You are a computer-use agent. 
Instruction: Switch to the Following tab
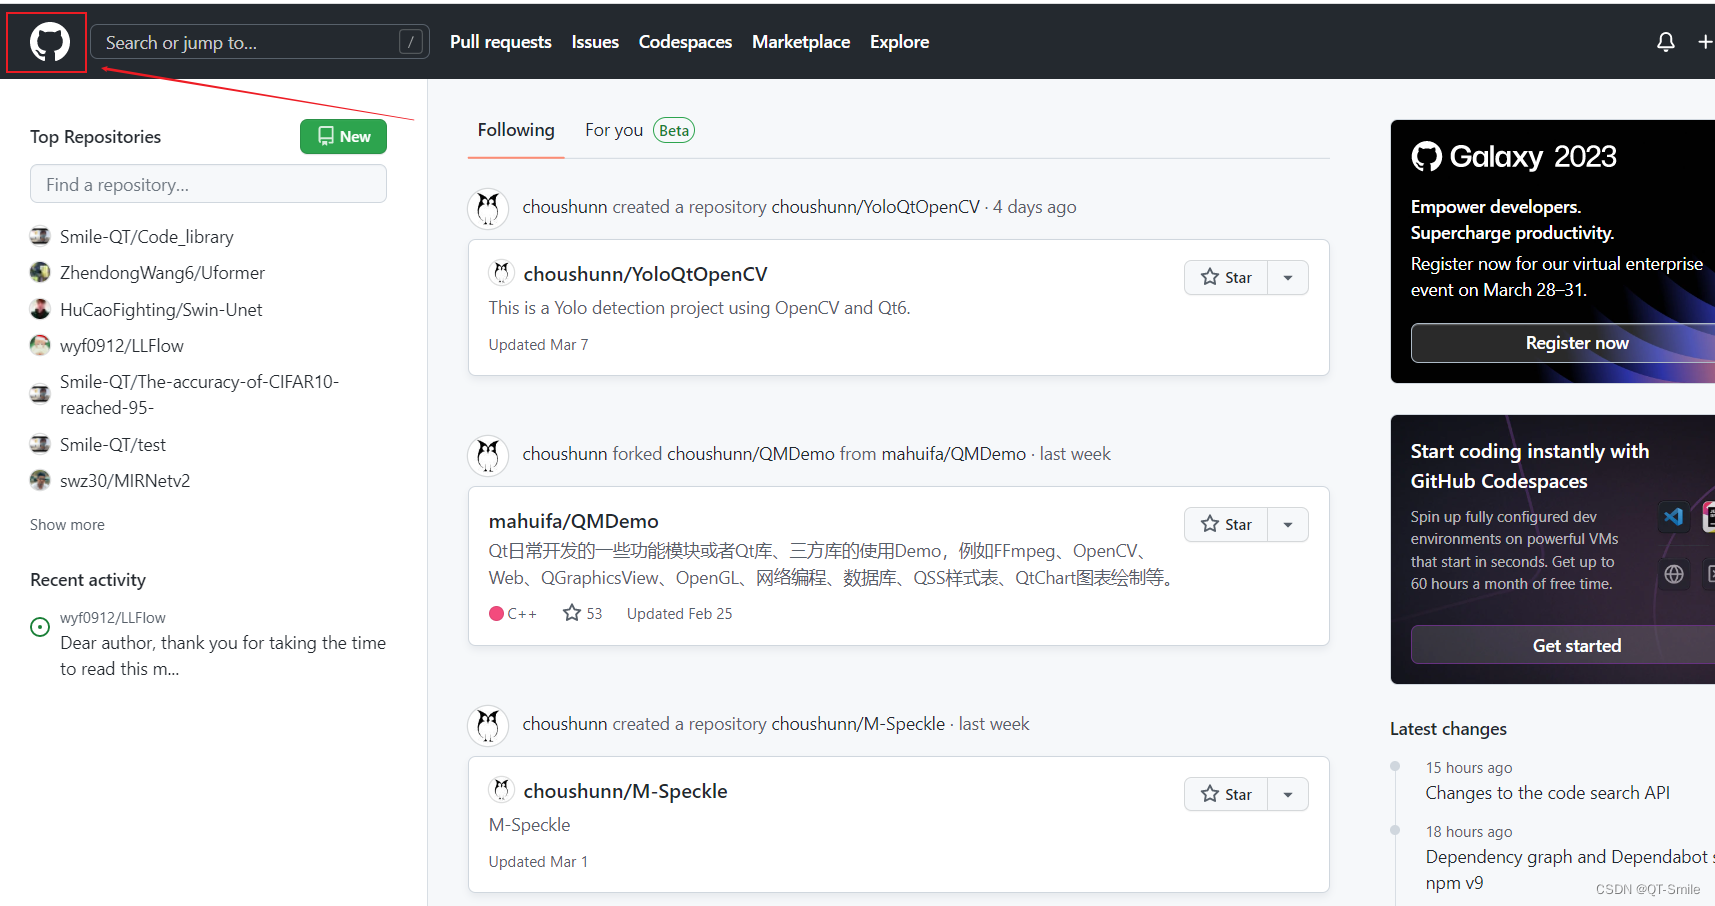click(516, 130)
